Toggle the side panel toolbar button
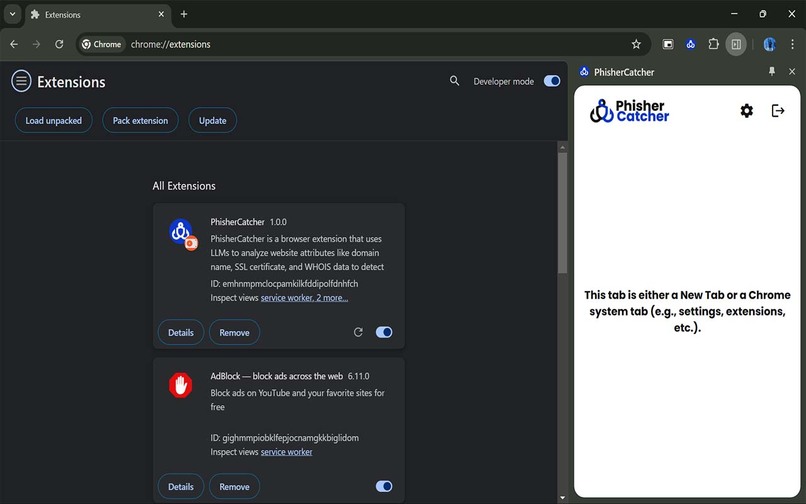Image resolution: width=806 pixels, height=504 pixels. click(x=736, y=44)
